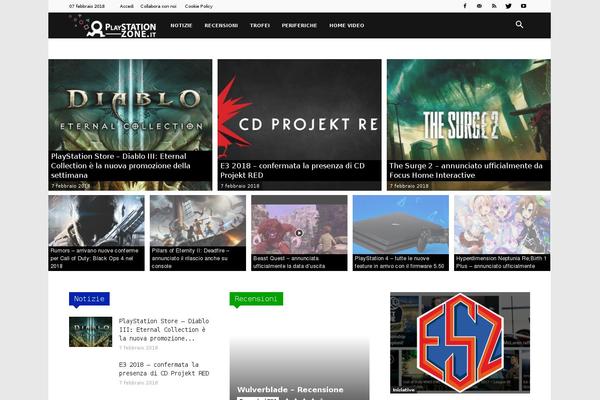This screenshot has width=600, height=400.
Task: Open the Facebook social icon
Action: pos(465,6)
